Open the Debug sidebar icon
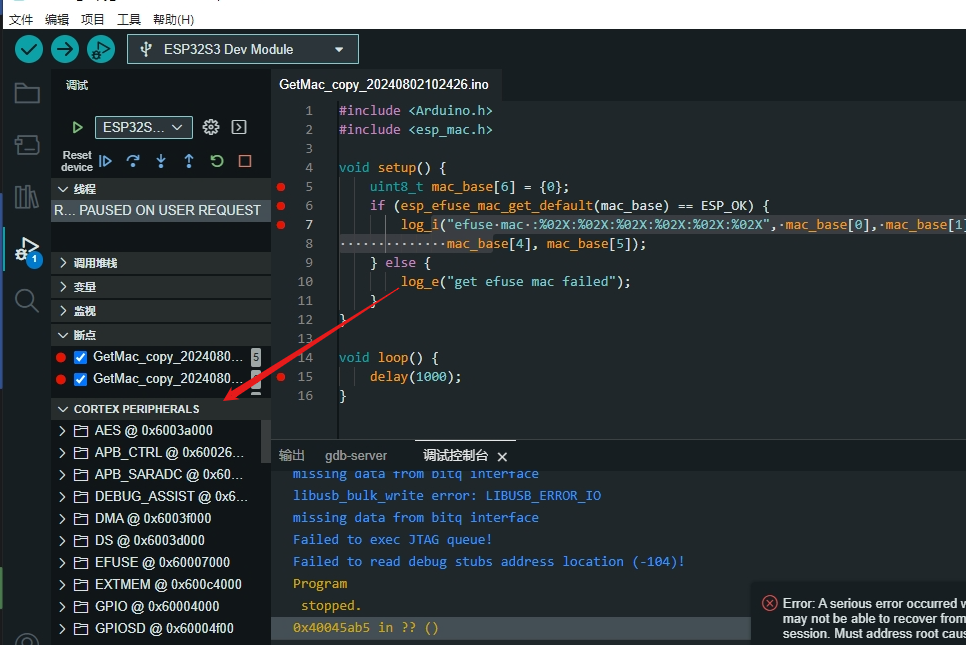Image resolution: width=966 pixels, height=645 pixels. point(27,251)
